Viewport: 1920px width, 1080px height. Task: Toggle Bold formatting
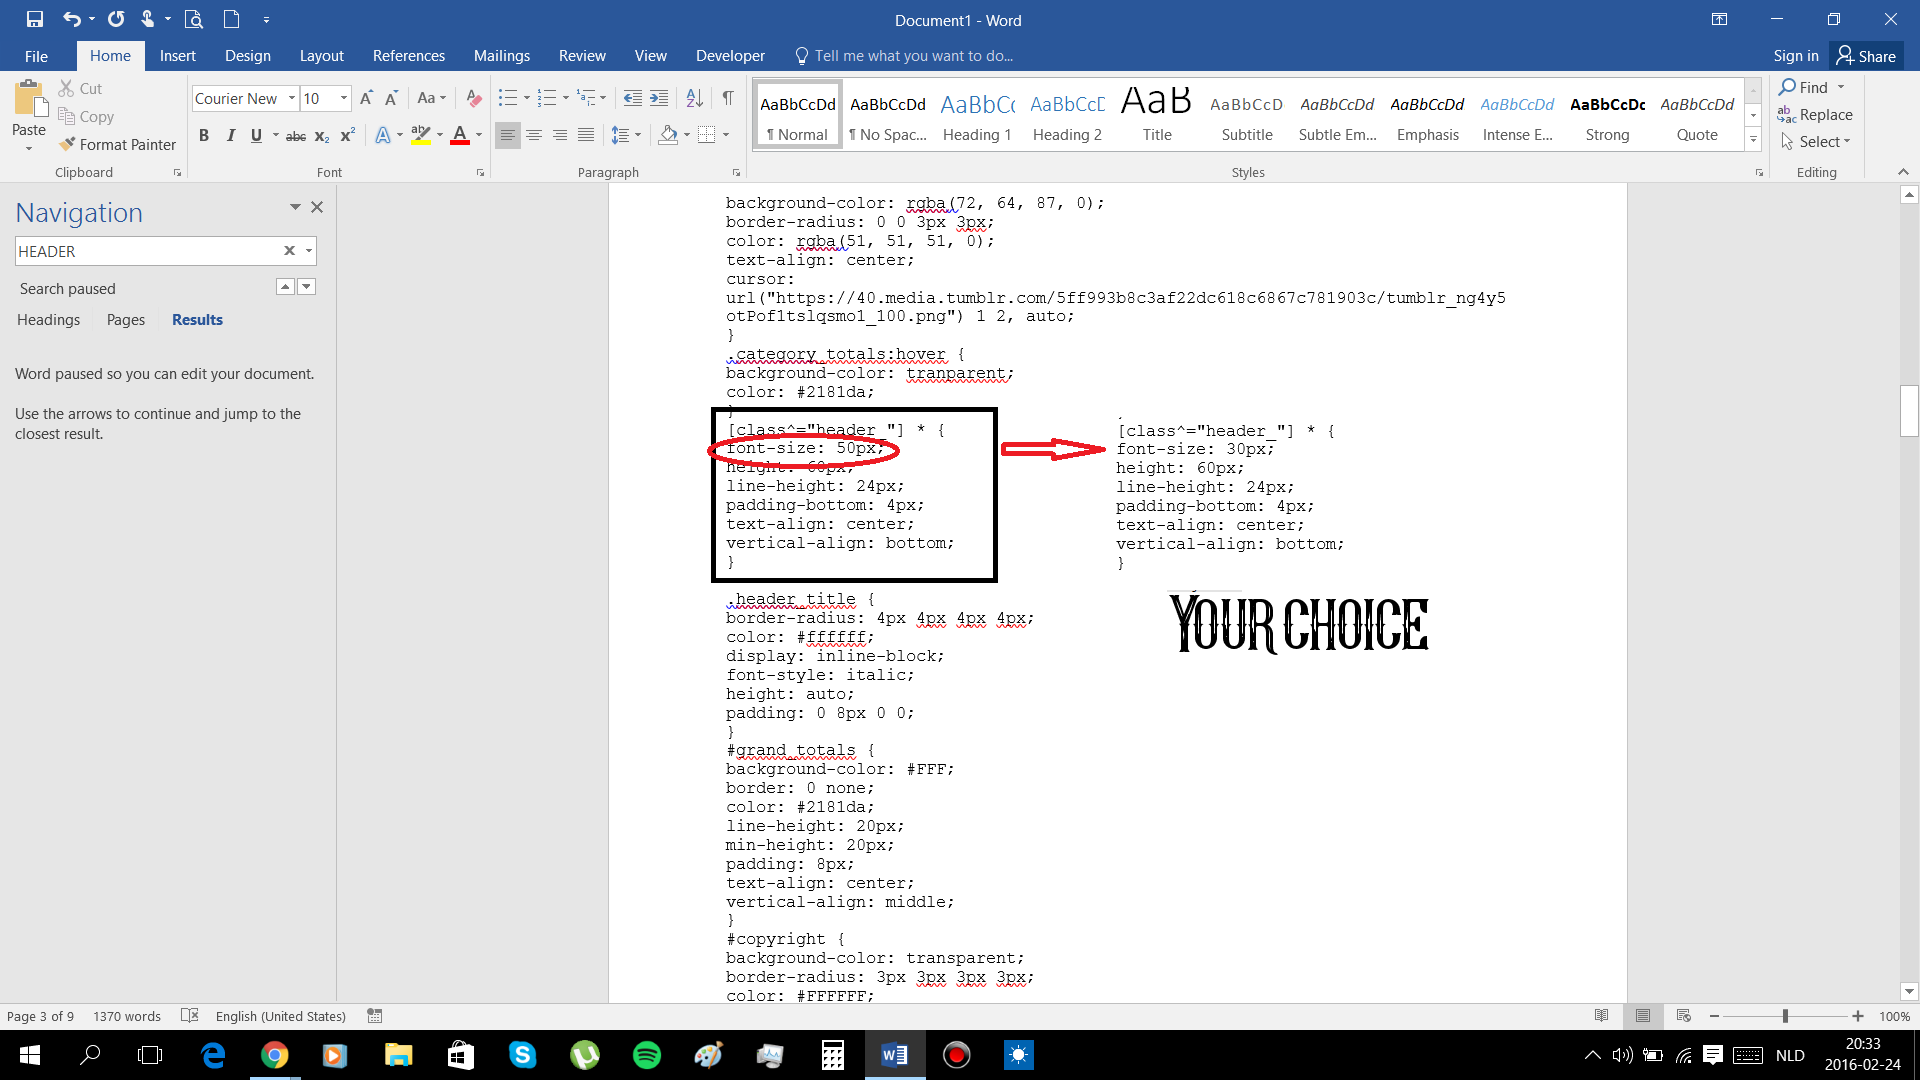[204, 135]
